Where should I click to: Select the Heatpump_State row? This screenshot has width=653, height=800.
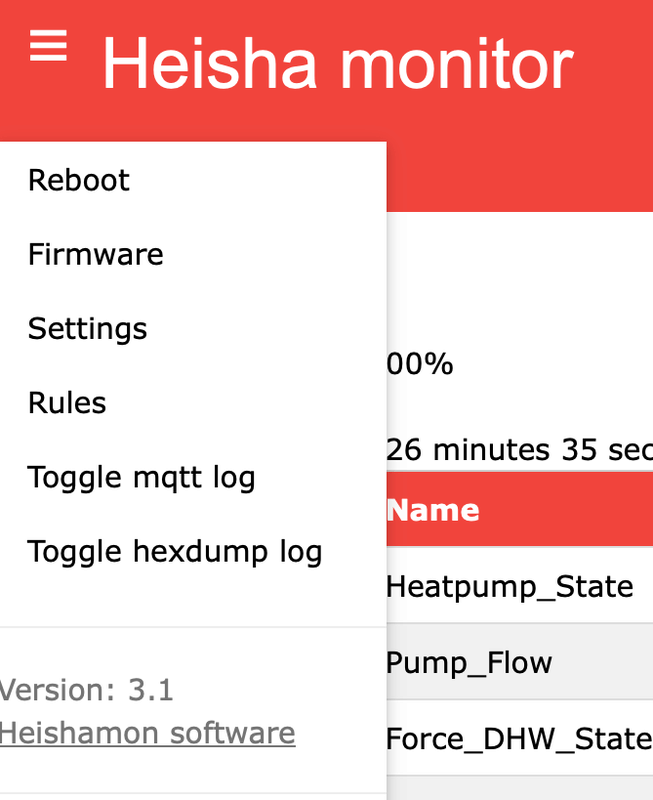(509, 585)
